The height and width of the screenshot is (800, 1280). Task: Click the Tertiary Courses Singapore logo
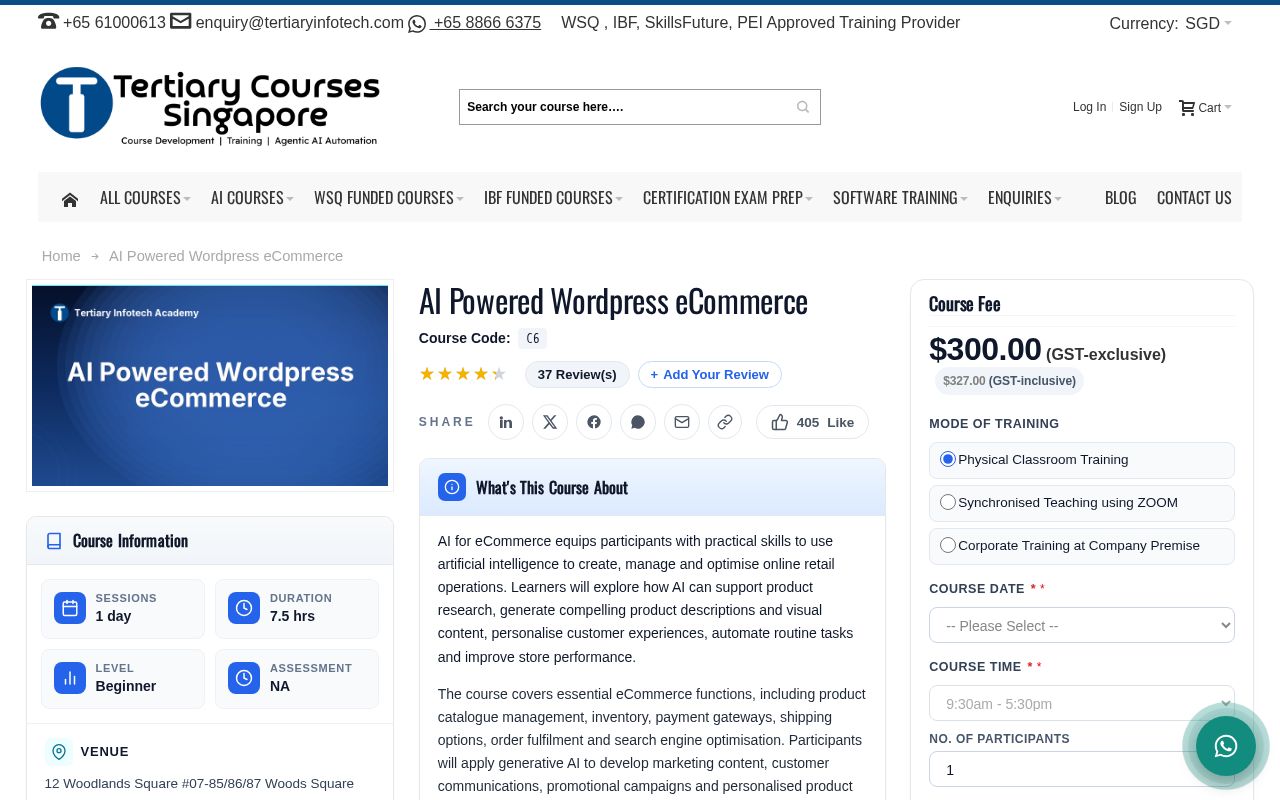point(210,106)
